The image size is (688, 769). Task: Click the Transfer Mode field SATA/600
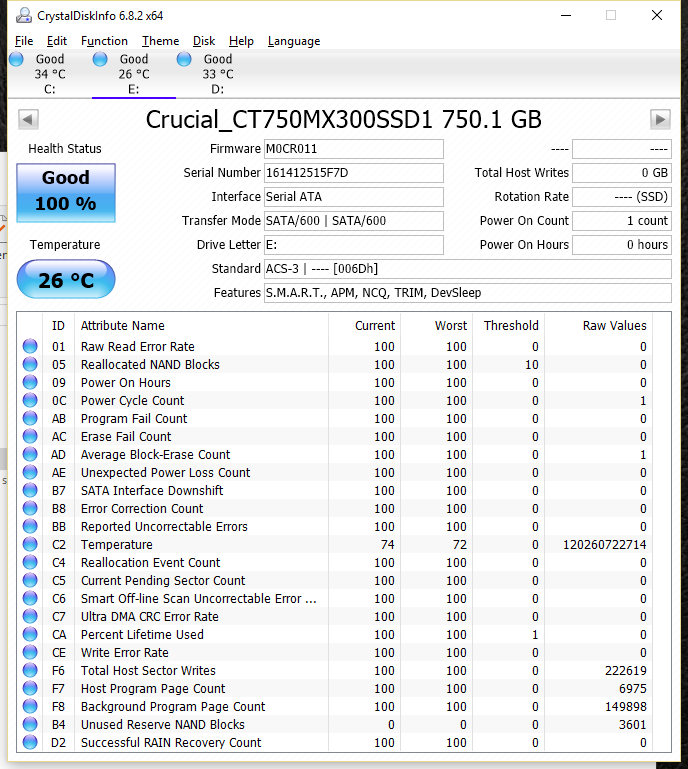pyautogui.click(x=354, y=221)
